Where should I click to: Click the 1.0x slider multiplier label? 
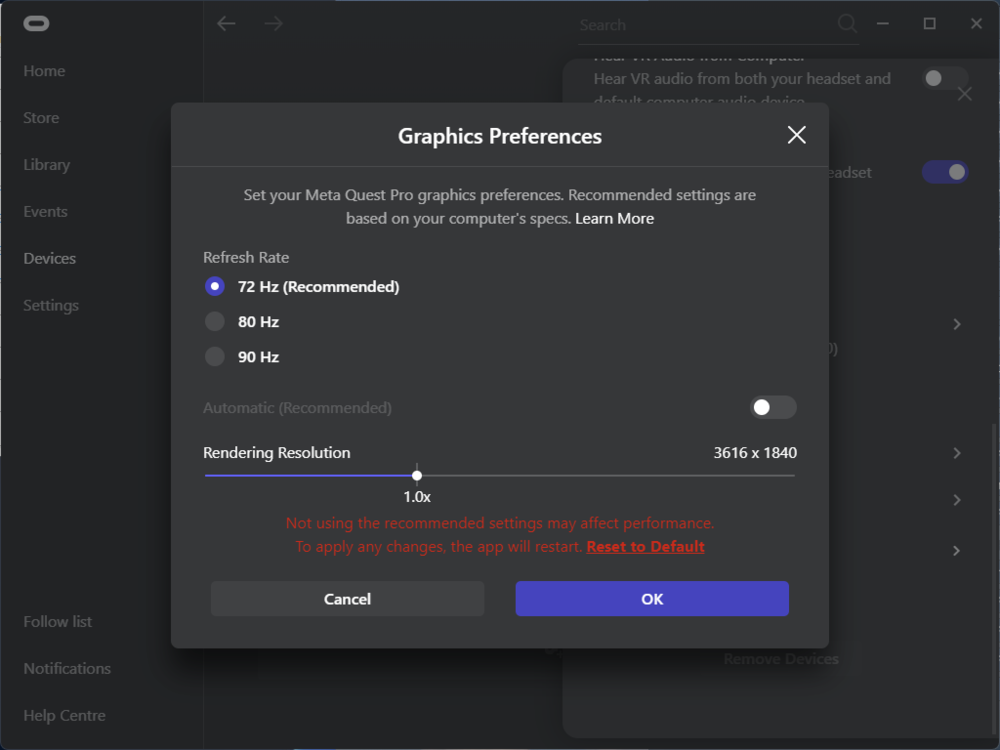click(x=417, y=497)
